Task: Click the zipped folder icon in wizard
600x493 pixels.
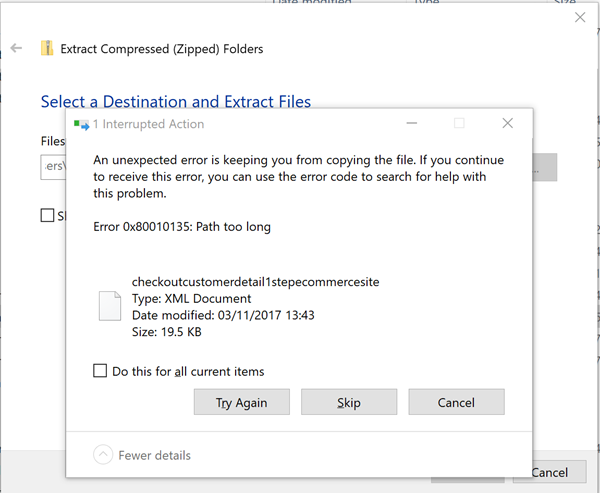Action: (47, 48)
